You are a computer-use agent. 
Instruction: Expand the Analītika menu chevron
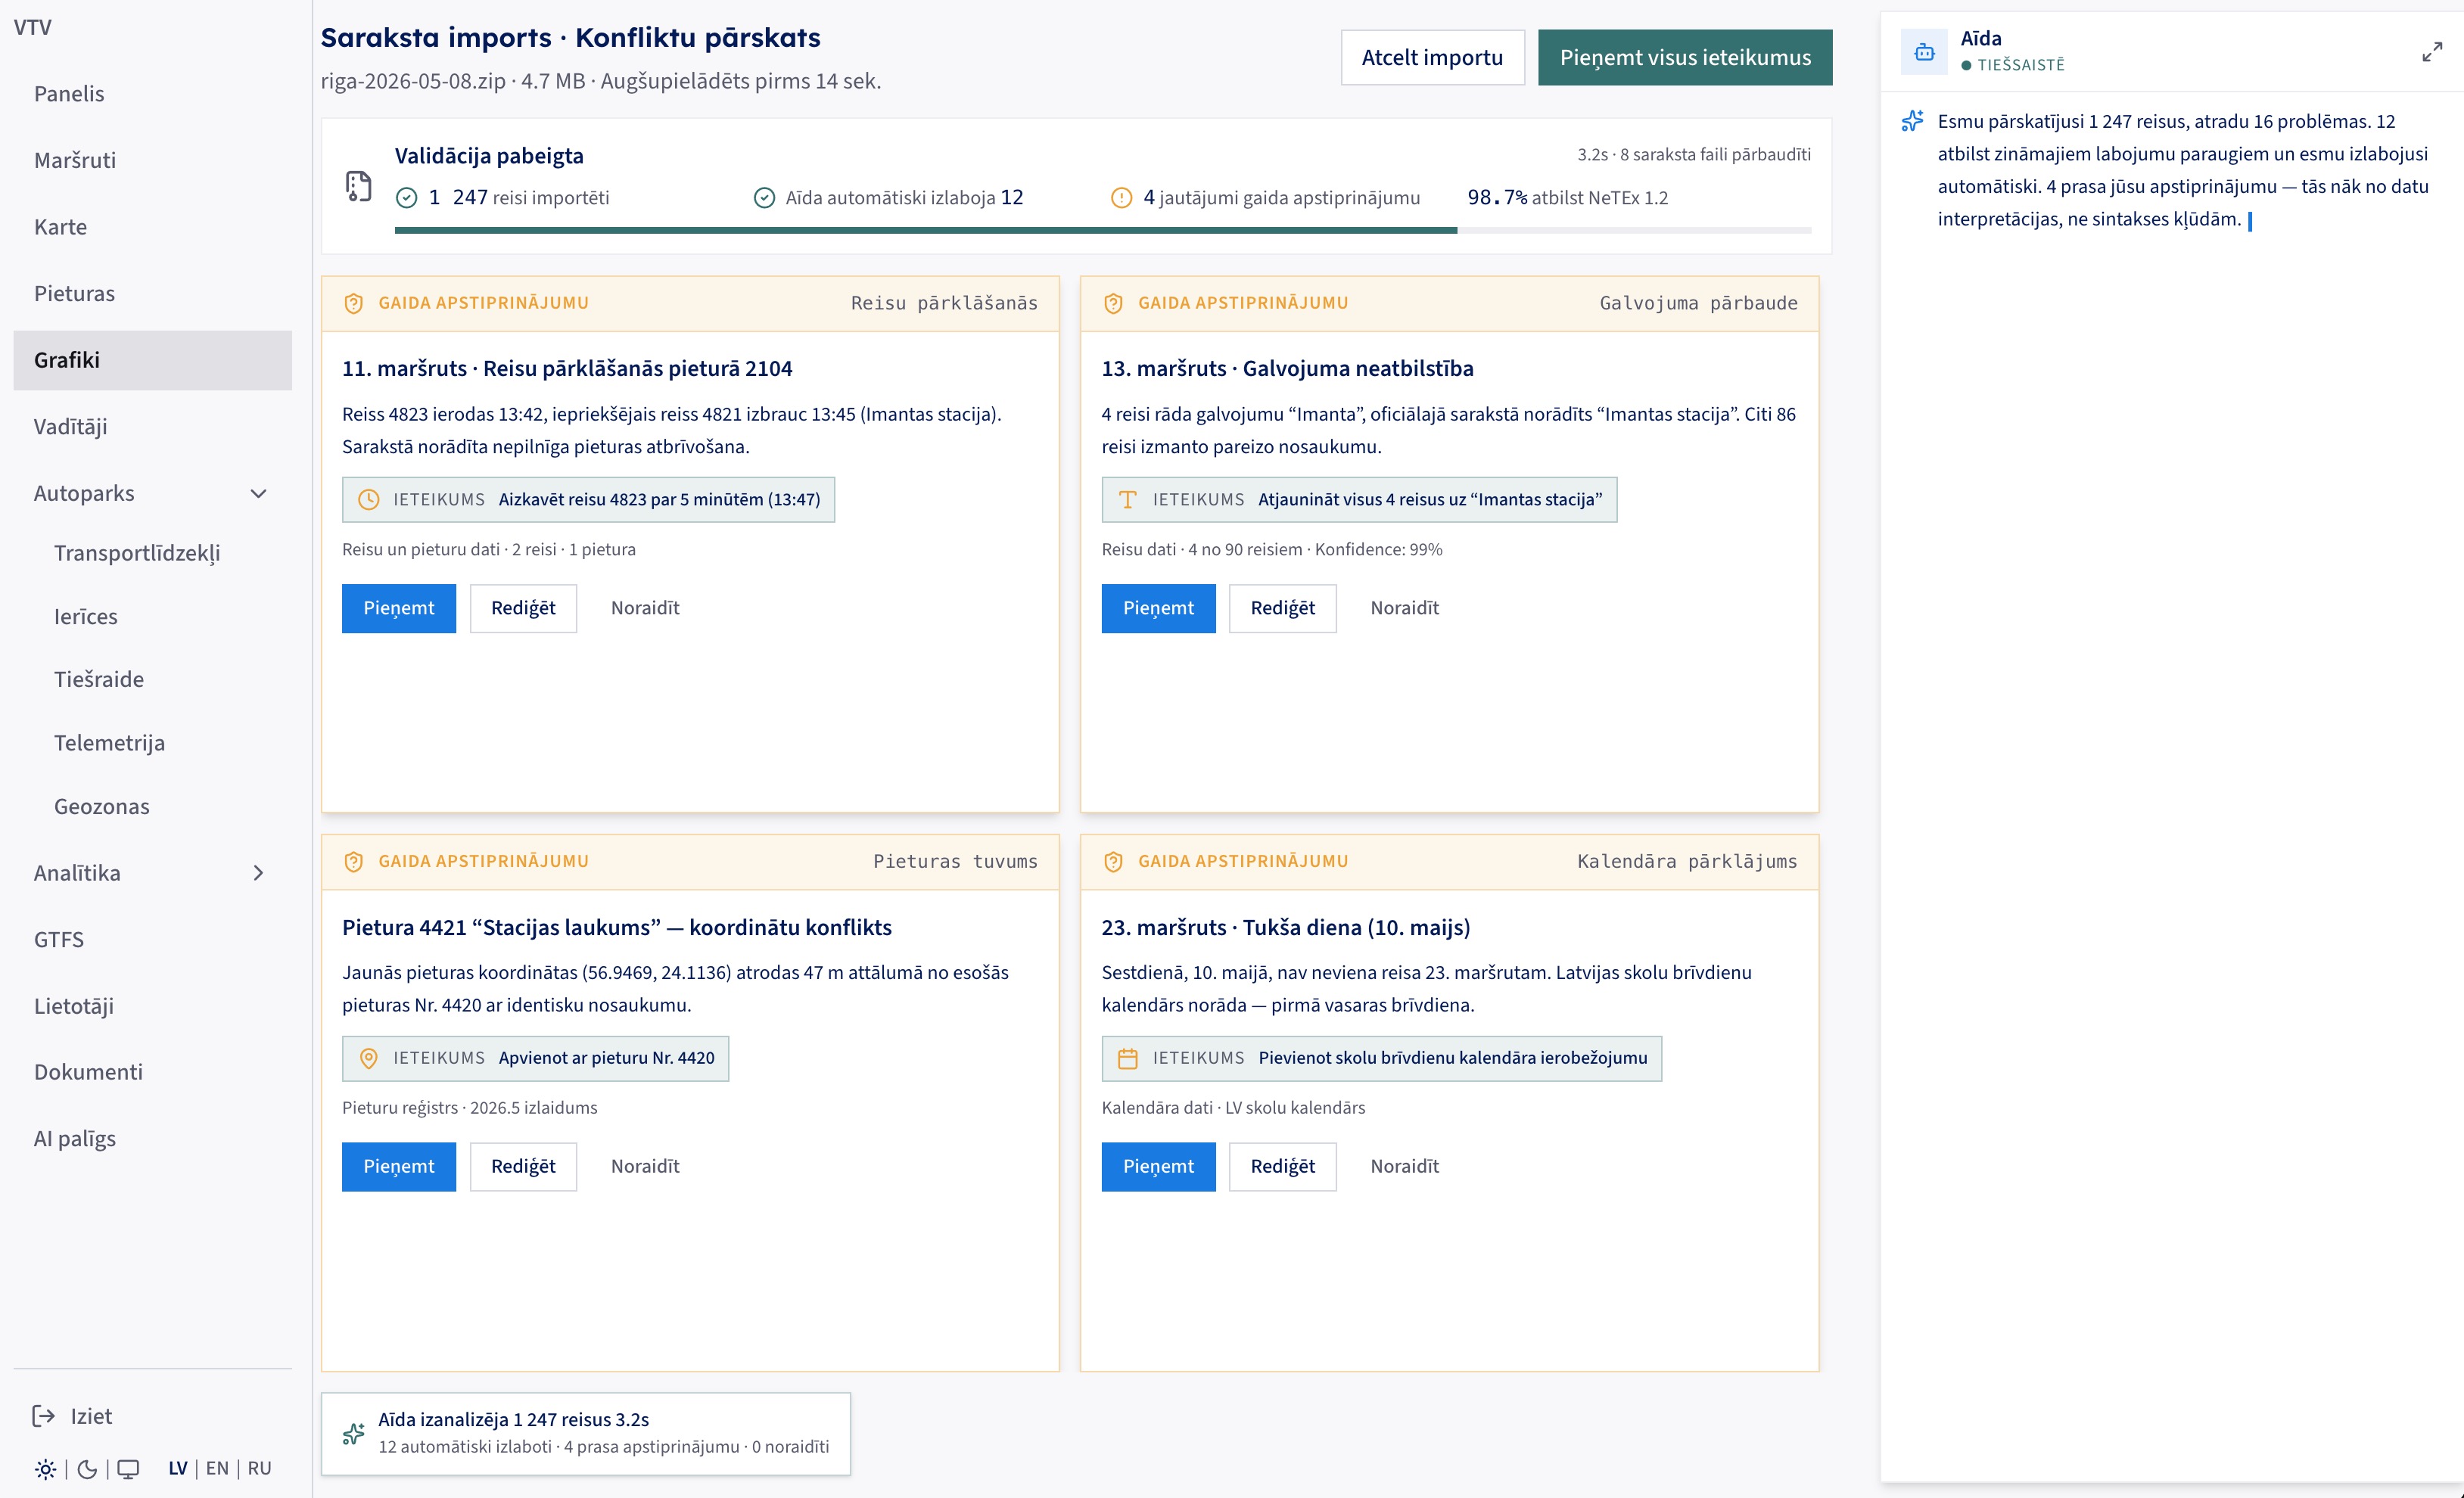[x=258, y=873]
